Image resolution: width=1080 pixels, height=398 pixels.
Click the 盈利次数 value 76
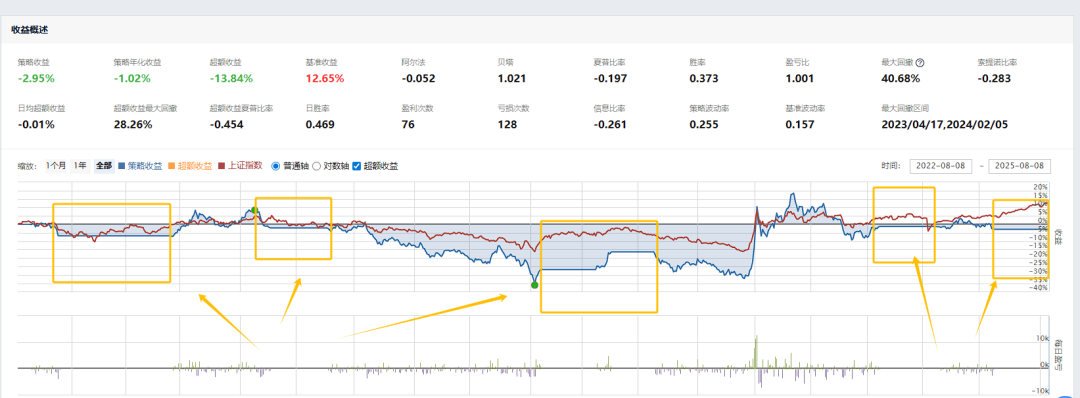408,125
